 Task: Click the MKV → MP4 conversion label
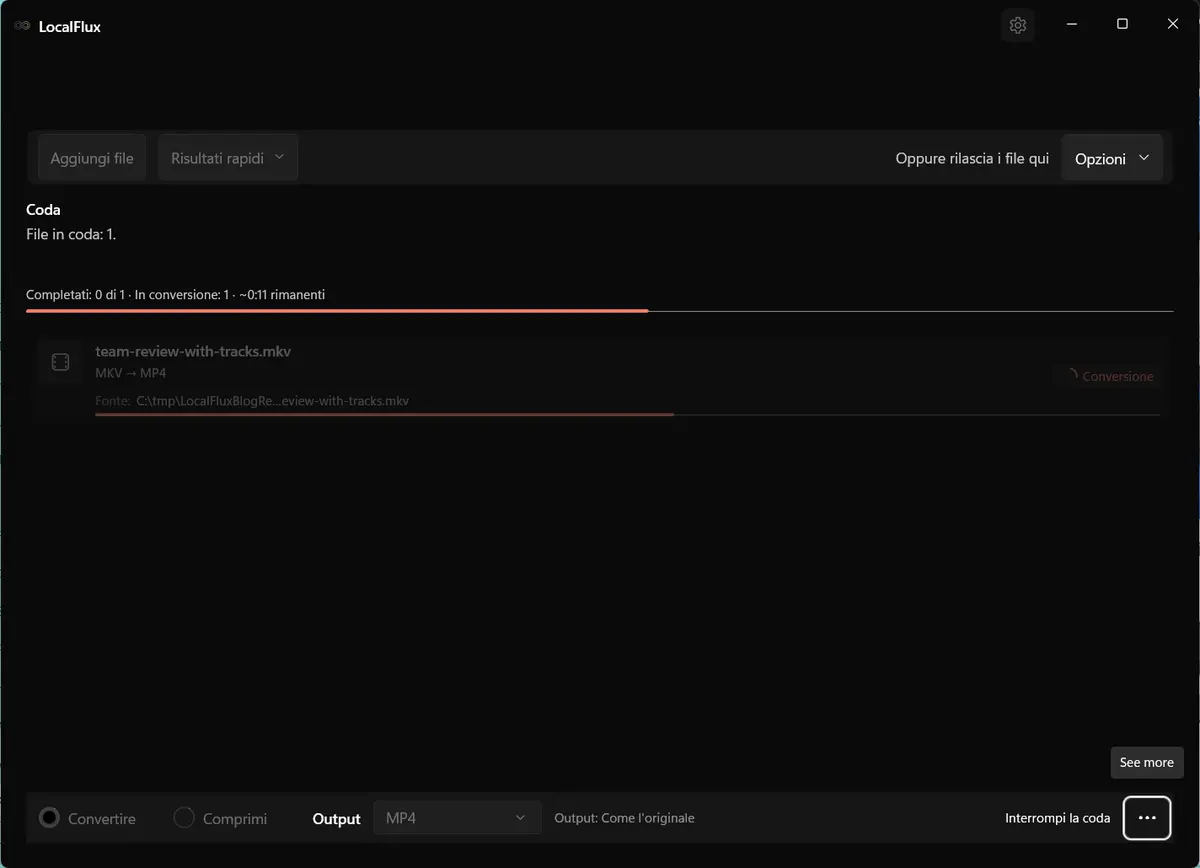pyautogui.click(x=131, y=373)
